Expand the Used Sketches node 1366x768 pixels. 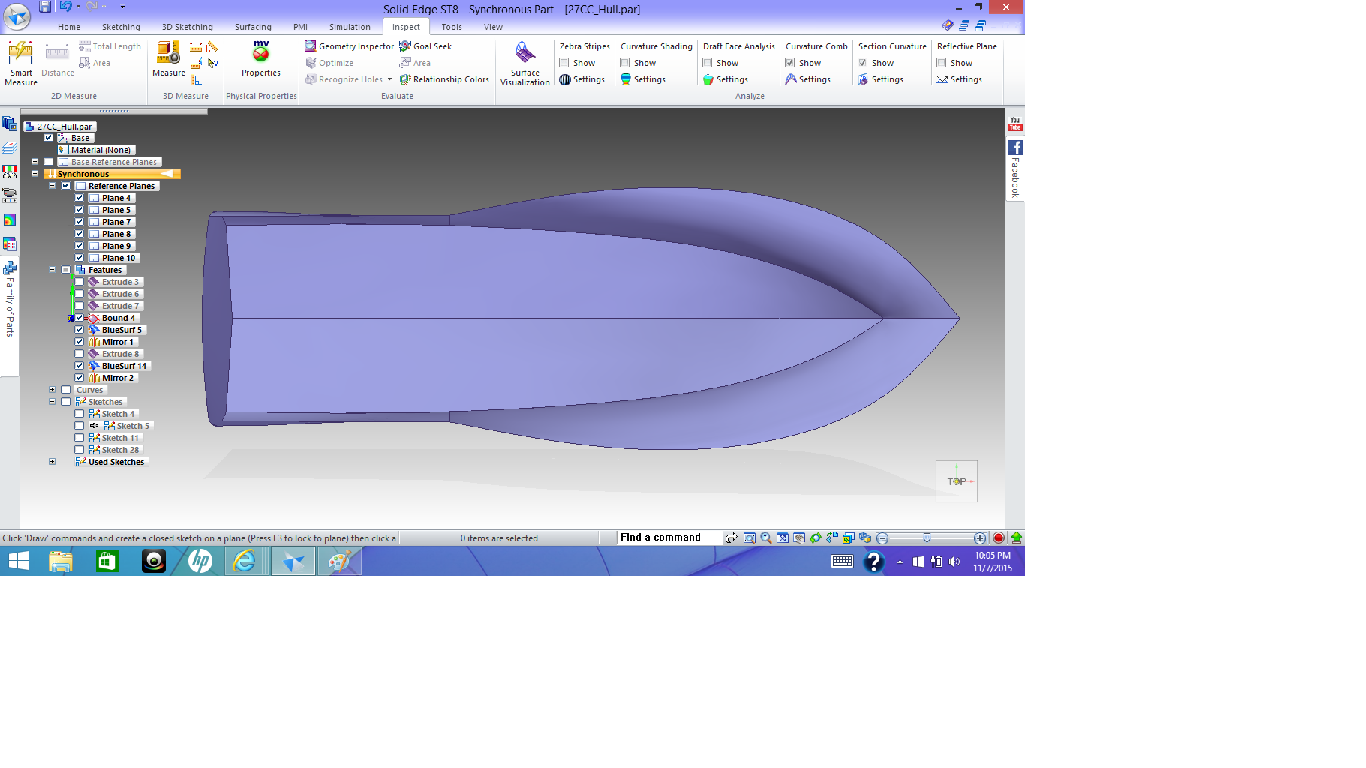coord(52,462)
